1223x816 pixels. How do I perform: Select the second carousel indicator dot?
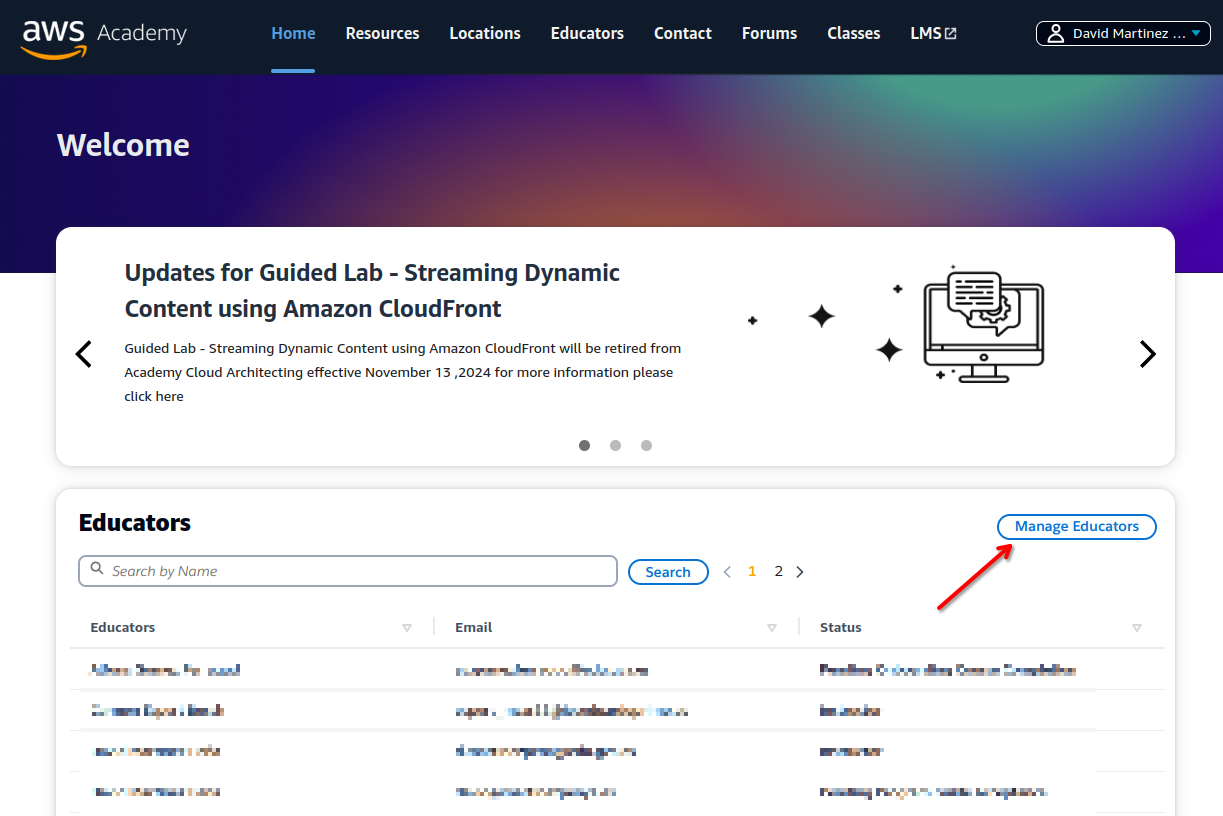pos(616,446)
